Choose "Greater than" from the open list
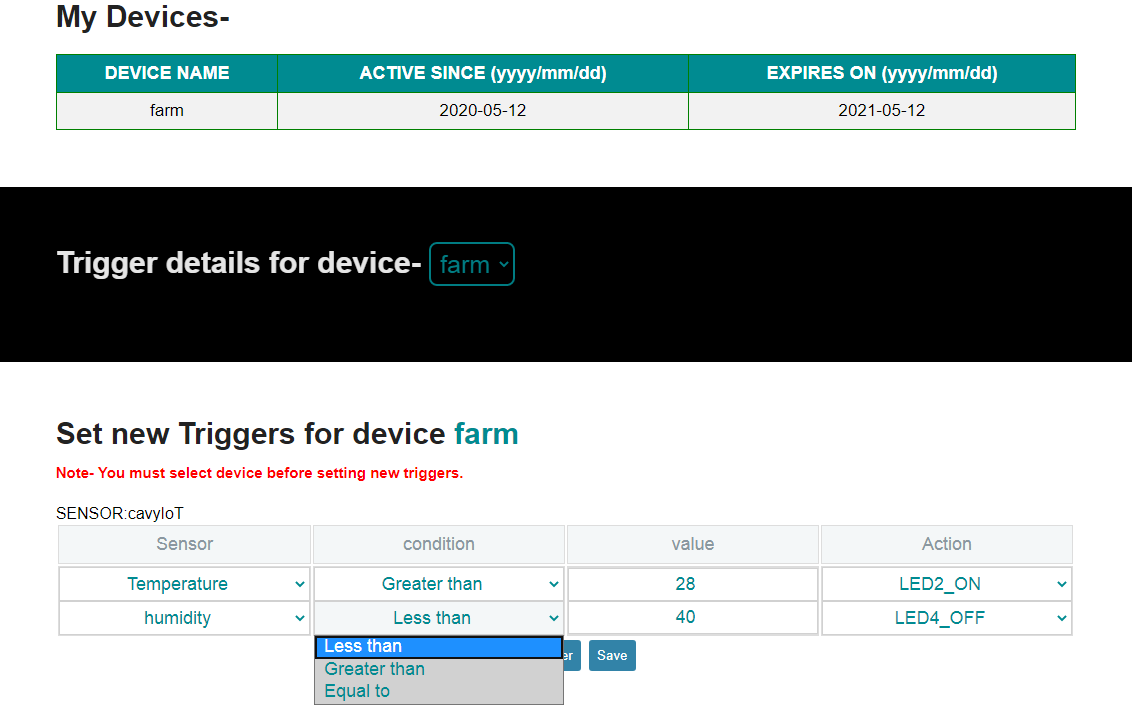 click(x=438, y=669)
